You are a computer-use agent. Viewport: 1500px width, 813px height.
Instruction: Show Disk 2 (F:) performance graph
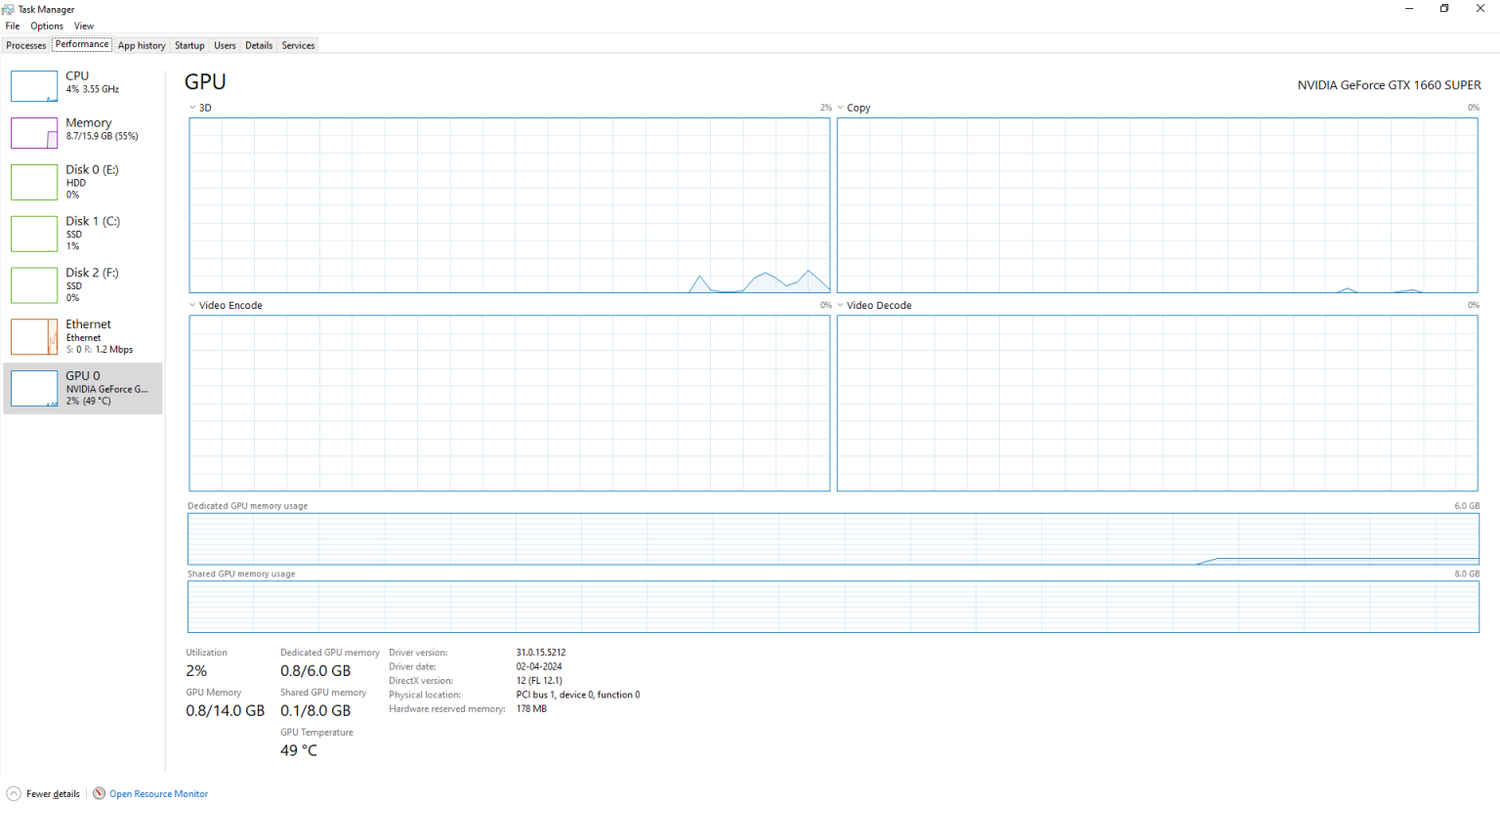(34, 285)
